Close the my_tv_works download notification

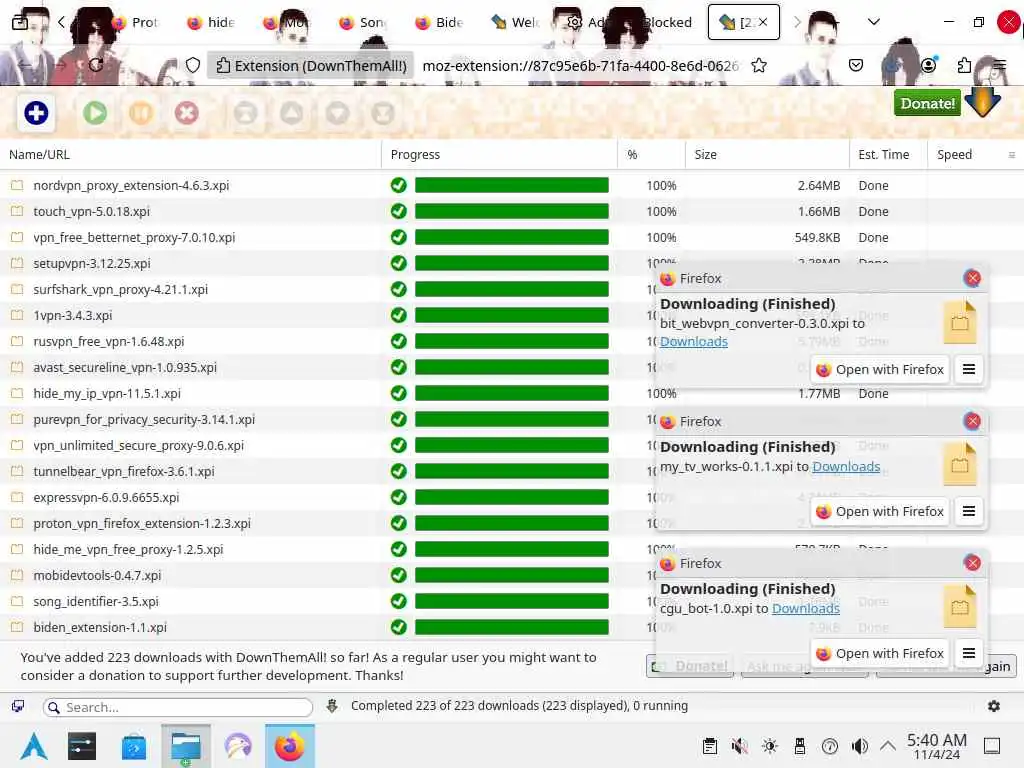tap(972, 421)
